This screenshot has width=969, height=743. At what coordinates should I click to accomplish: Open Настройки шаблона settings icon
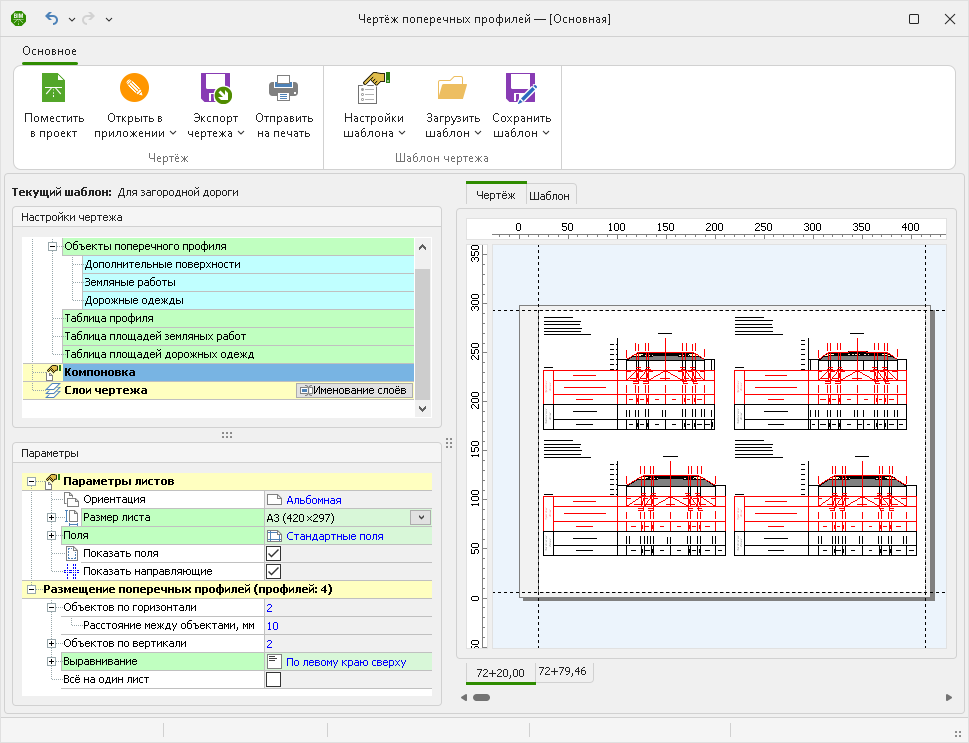(x=373, y=90)
